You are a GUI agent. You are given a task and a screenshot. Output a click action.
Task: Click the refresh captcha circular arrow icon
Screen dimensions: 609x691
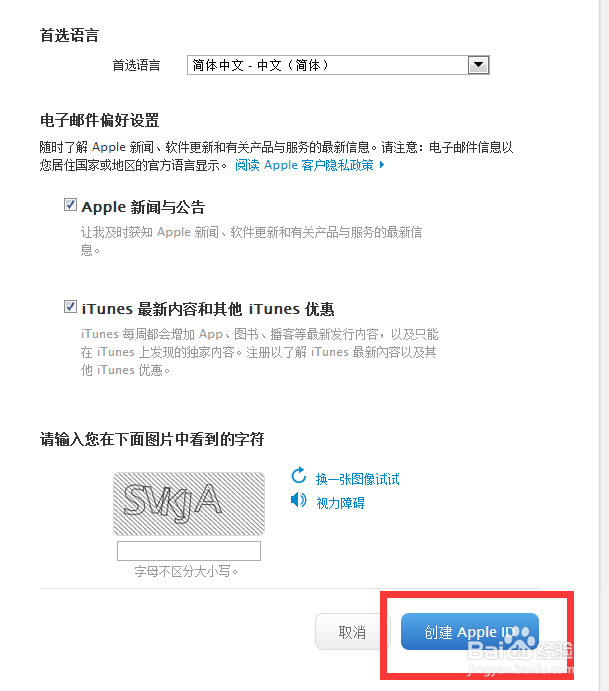(299, 475)
